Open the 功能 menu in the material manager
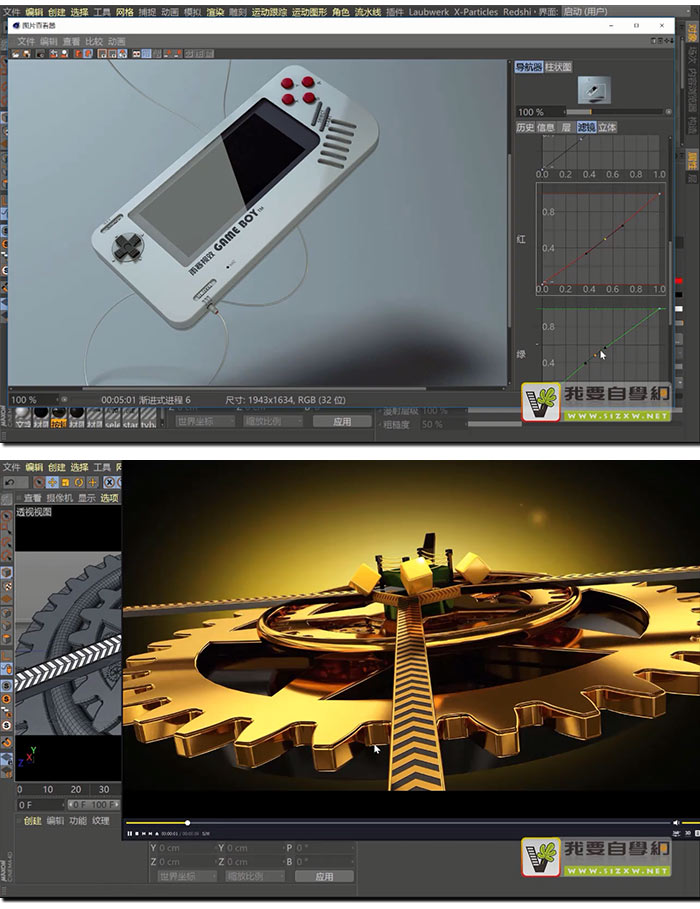 78,820
